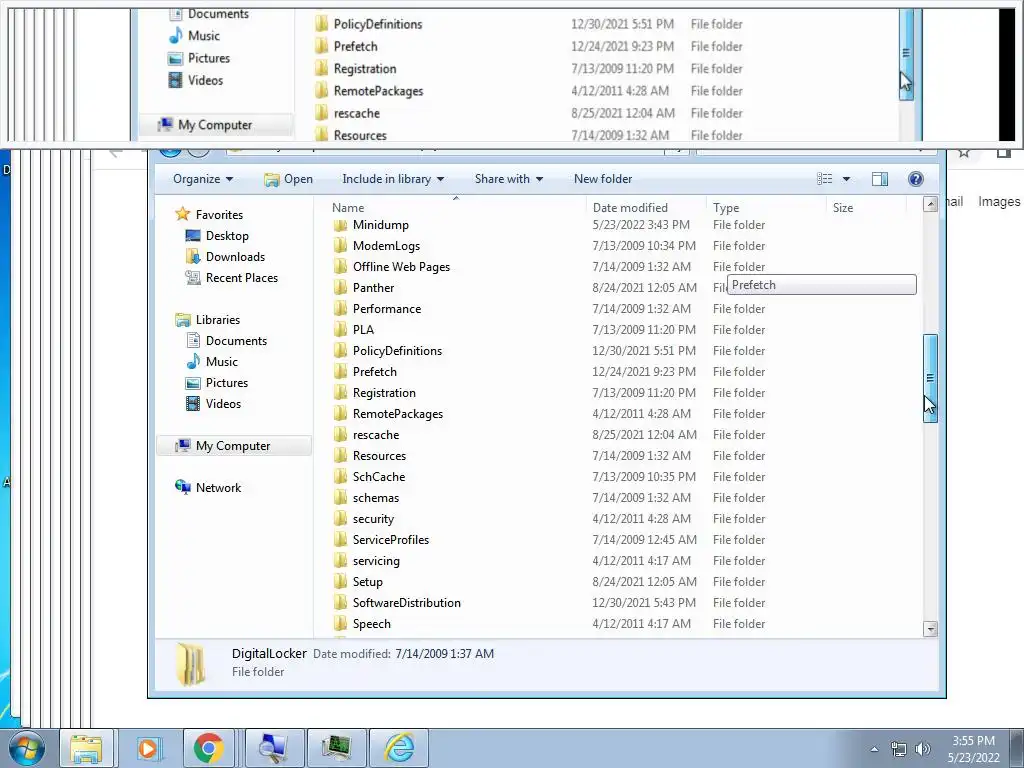Open the Music library
Image resolution: width=1024 pixels, height=768 pixels.
212,361
